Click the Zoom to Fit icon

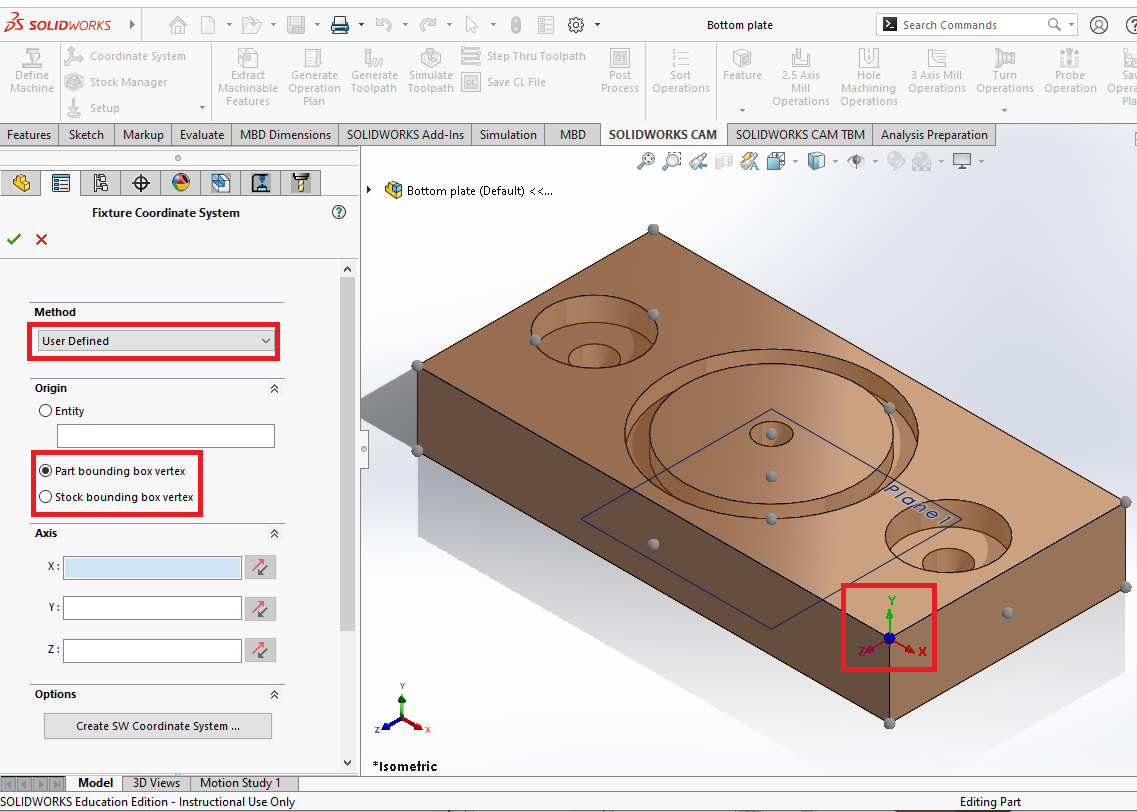click(645, 161)
